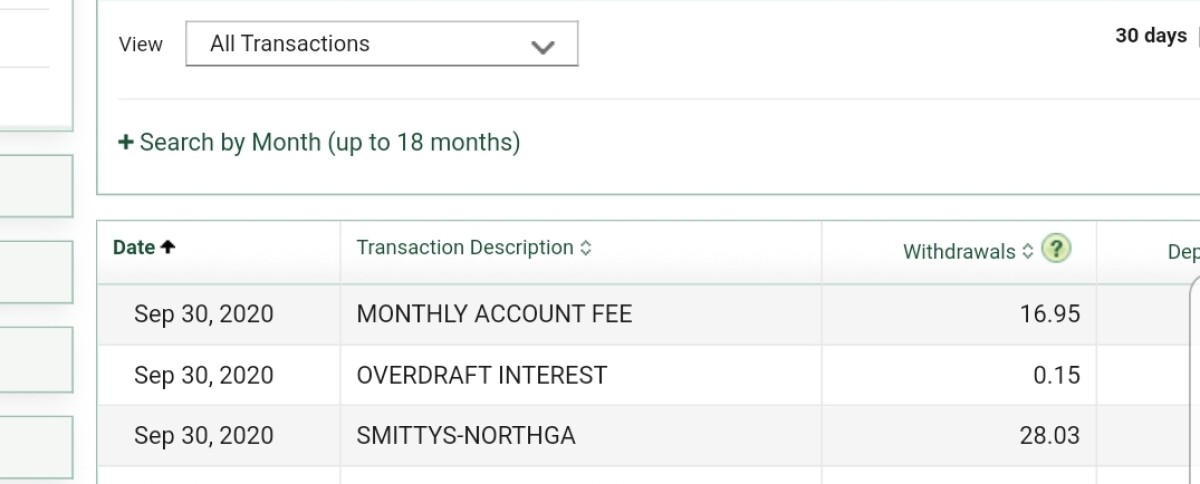Open the All Transactions view dropdown
Viewport: 1200px width, 484px height.
pos(380,44)
